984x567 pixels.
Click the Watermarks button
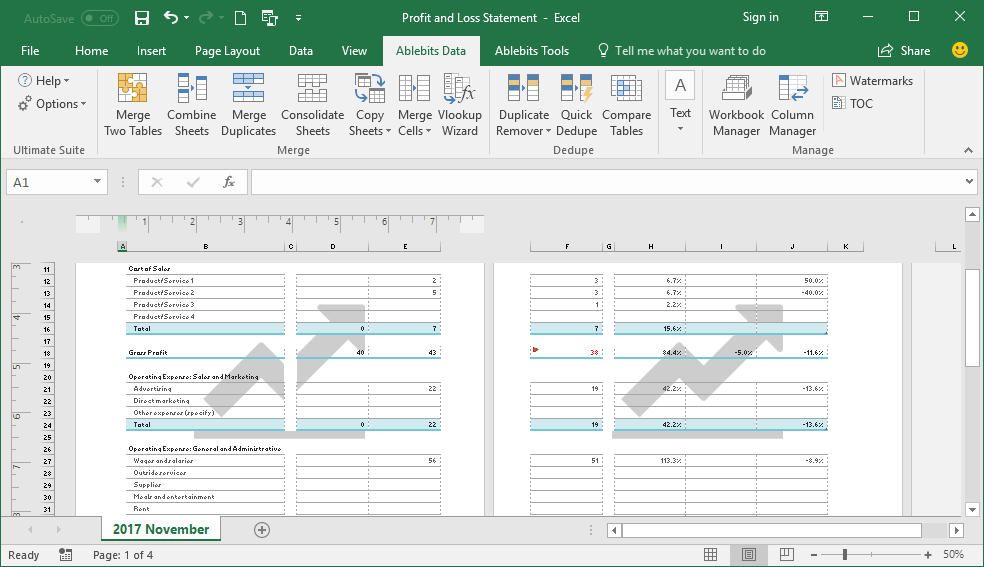[872, 80]
